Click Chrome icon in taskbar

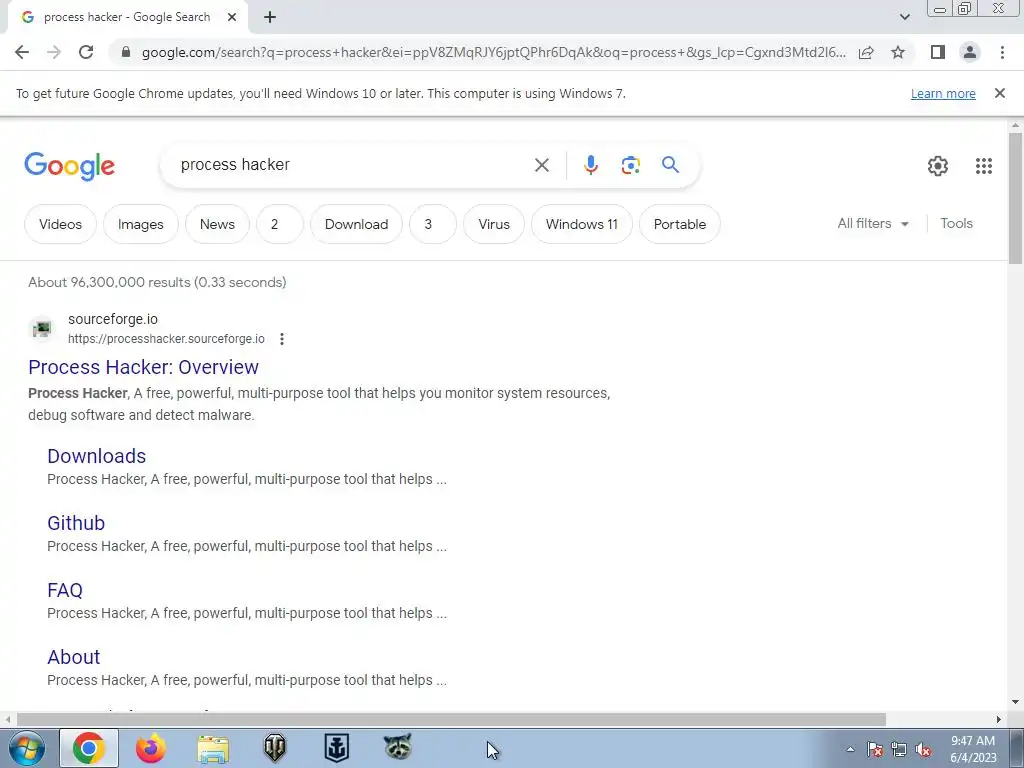(x=89, y=748)
